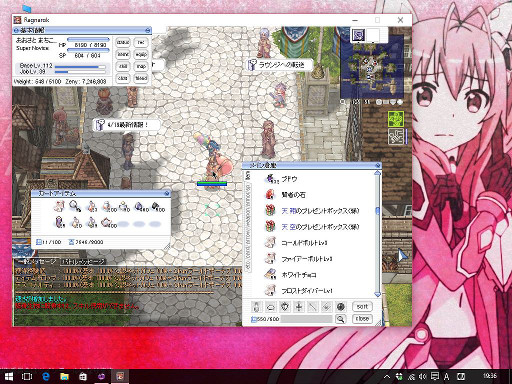Select the red sage stone item icon
Image resolution: width=512 pixels, height=384 pixels.
pos(270,194)
